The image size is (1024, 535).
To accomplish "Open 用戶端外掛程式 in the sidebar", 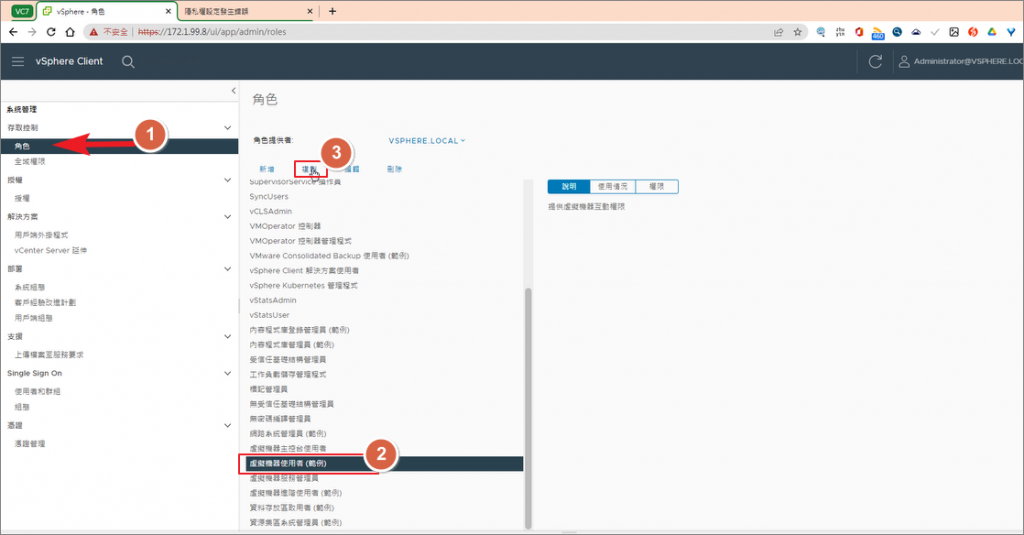I will [x=41, y=235].
